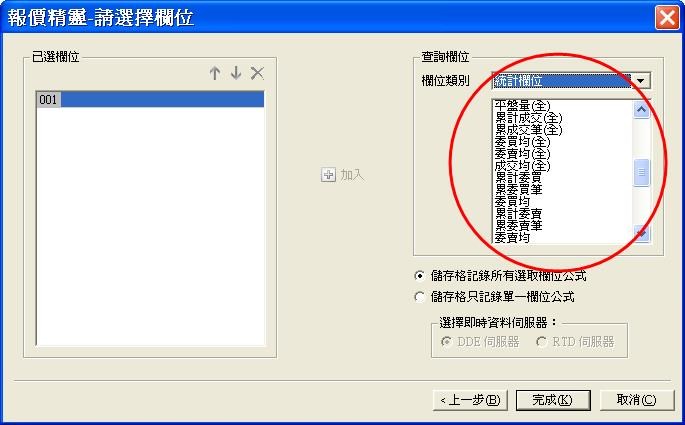Select row 001 in 已選欄位 list
The image size is (685, 425).
150,99
